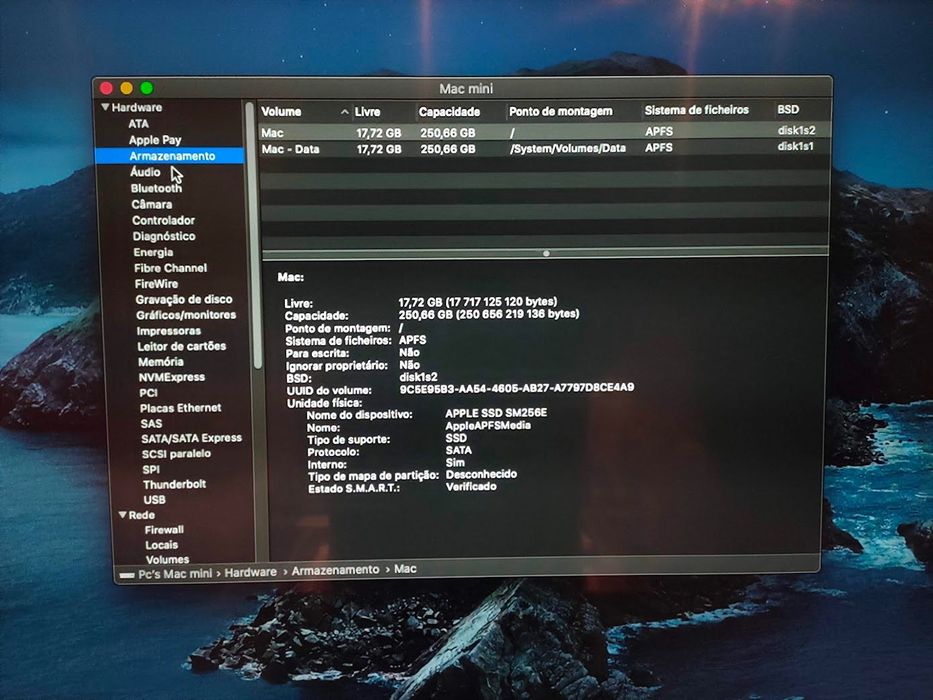Select Firewall under Rede
The image size is (933, 700).
(x=164, y=530)
